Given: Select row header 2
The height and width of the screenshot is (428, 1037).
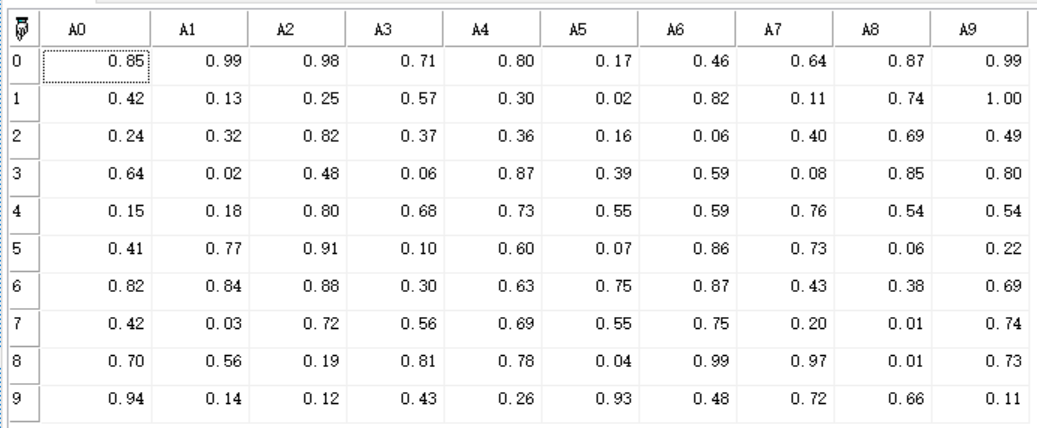Looking at the screenshot, I should [x=20, y=141].
